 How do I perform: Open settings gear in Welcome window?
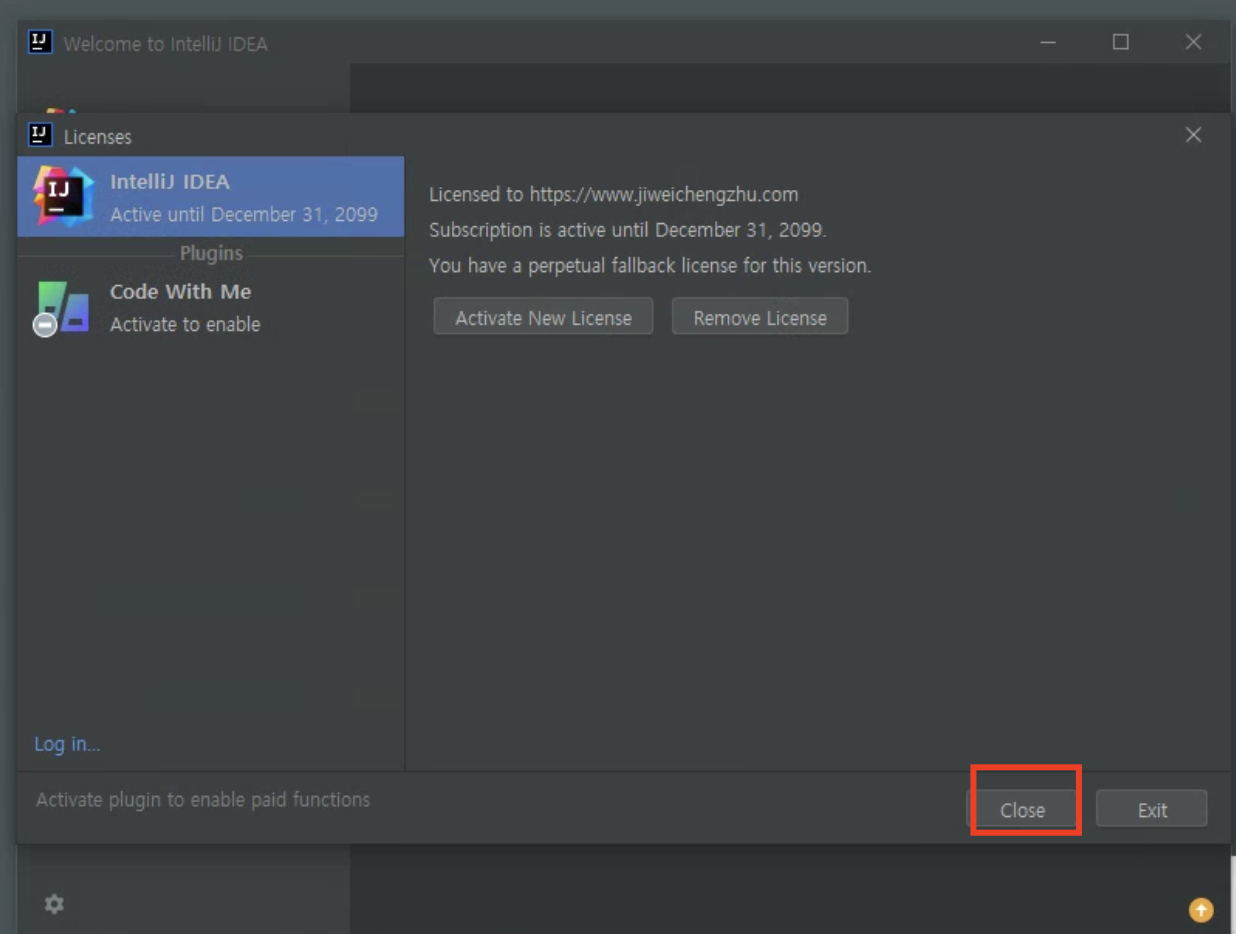54,904
